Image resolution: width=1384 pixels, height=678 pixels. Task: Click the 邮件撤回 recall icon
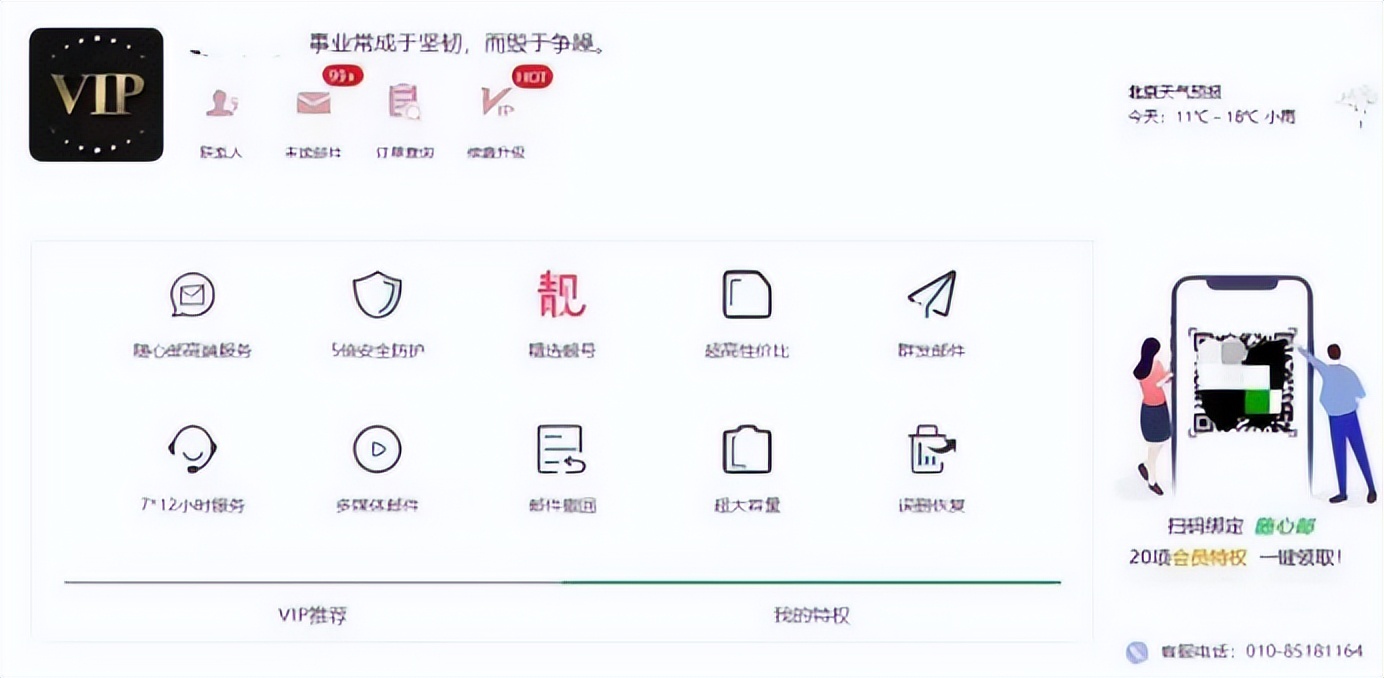(x=561, y=449)
